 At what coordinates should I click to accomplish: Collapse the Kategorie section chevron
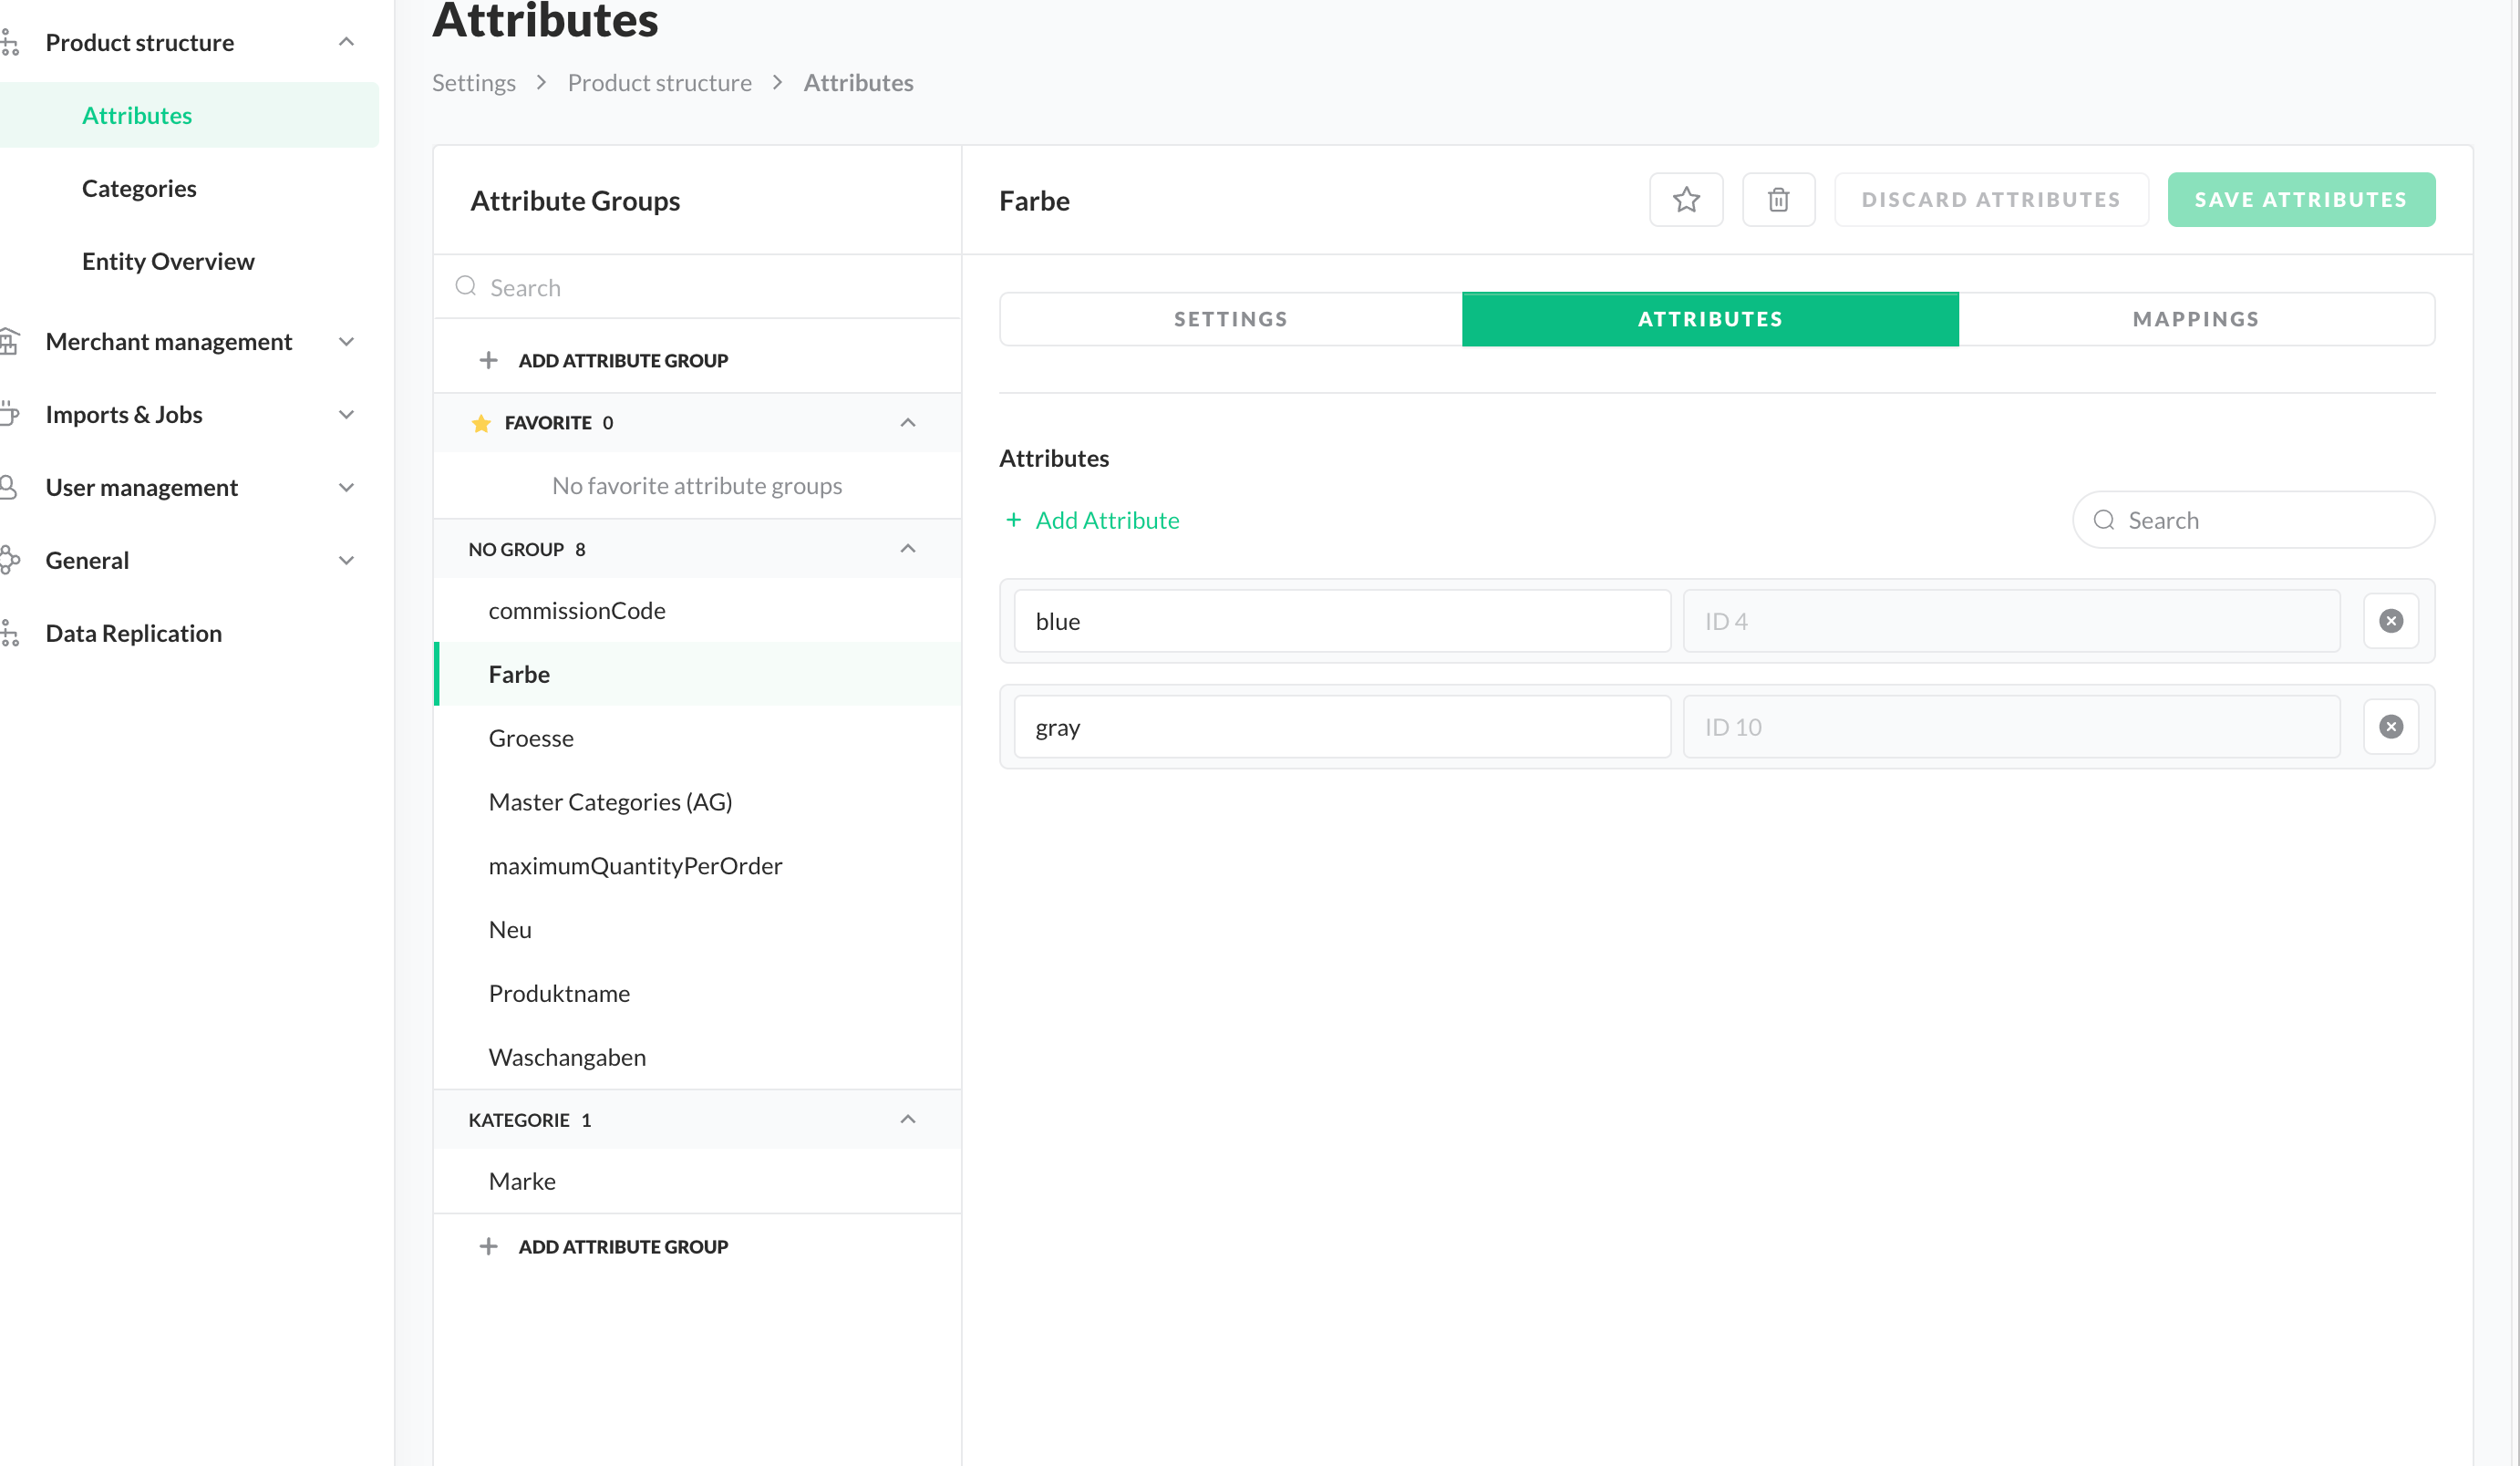[x=907, y=1119]
